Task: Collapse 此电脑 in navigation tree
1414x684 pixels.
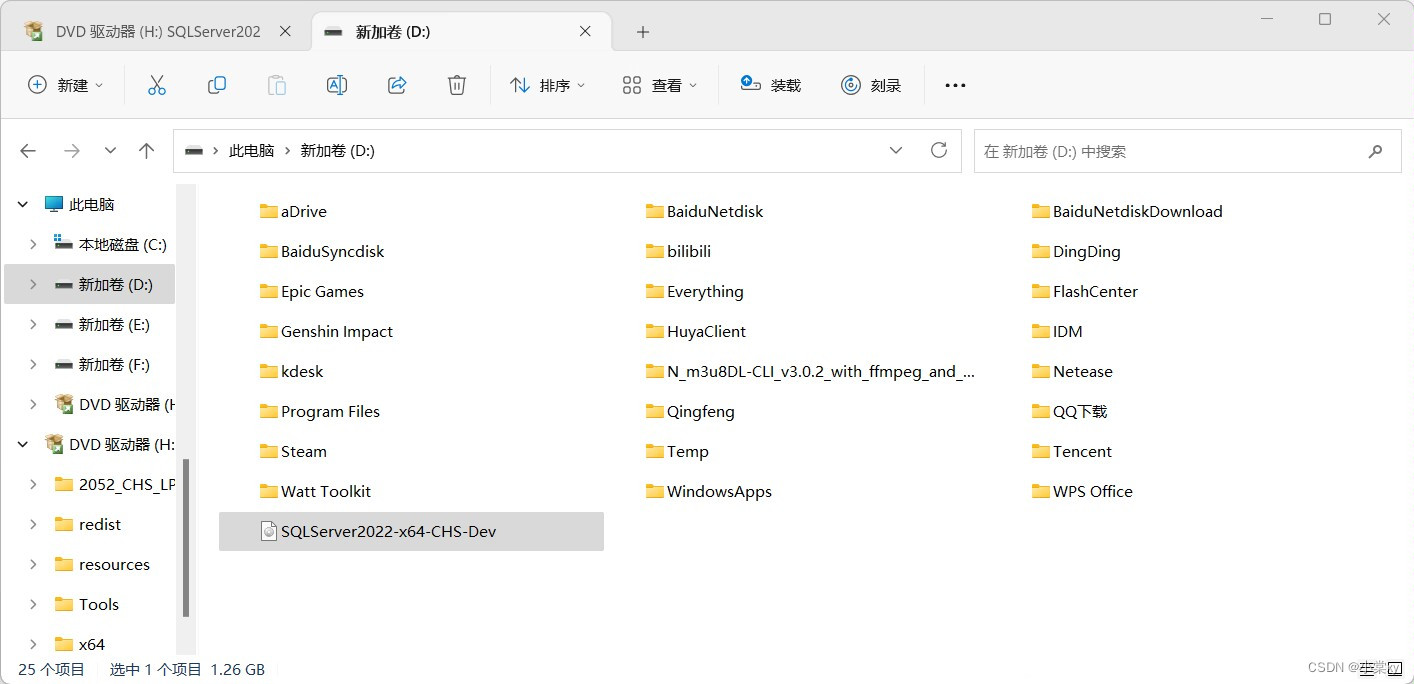Action: [23, 204]
